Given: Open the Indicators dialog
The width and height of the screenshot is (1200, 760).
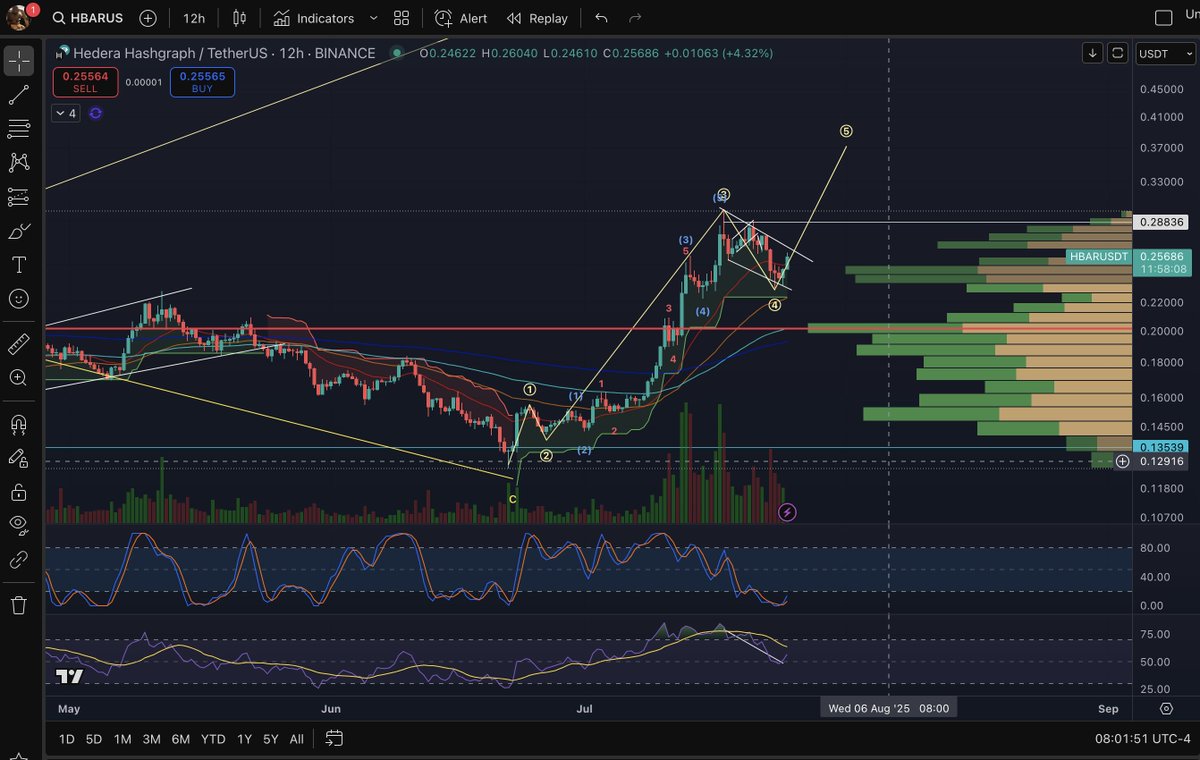Looking at the screenshot, I should [x=314, y=18].
